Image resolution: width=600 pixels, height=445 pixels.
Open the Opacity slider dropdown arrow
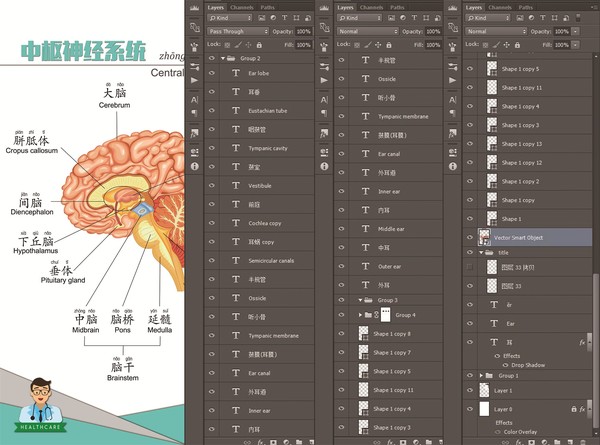point(576,31)
